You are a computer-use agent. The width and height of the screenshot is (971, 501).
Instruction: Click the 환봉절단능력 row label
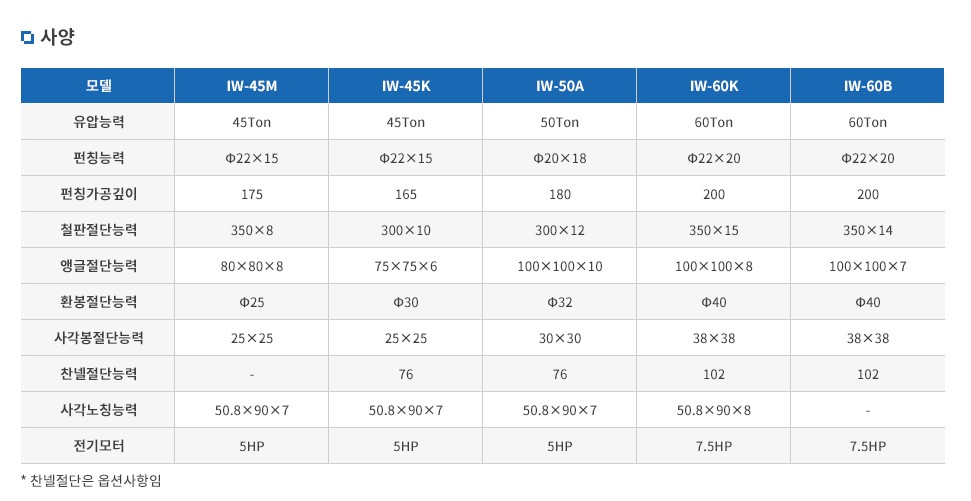click(x=98, y=302)
